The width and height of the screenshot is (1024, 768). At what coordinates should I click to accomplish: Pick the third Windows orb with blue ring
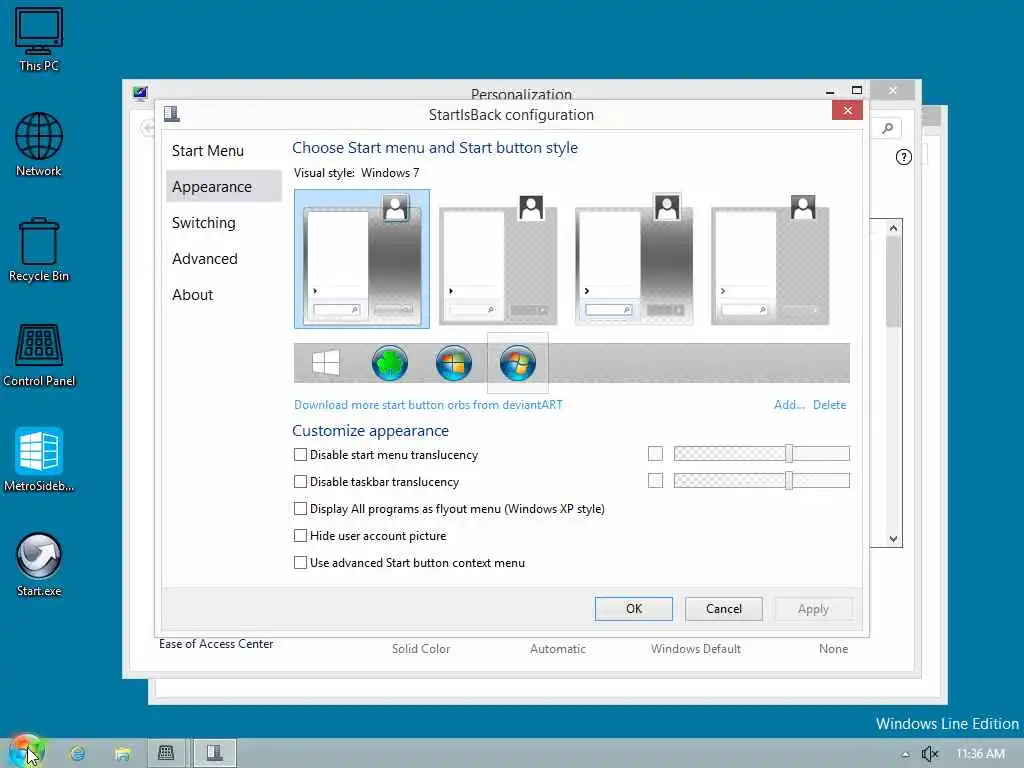tap(454, 363)
